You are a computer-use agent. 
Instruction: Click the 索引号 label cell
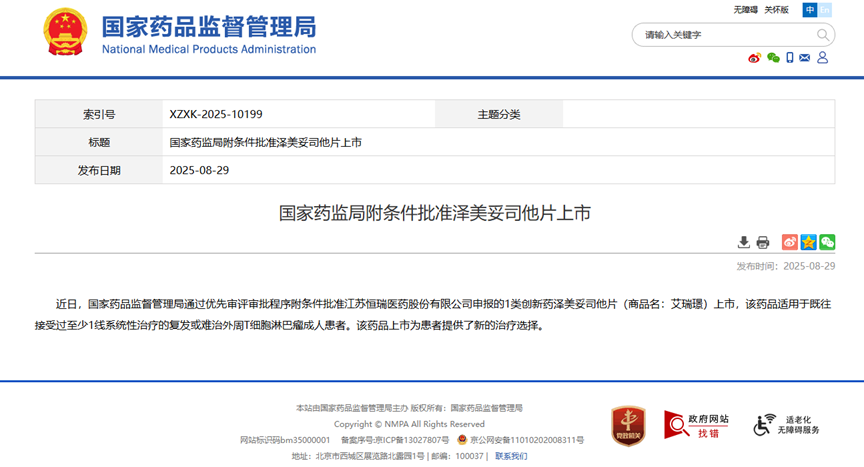[x=99, y=114]
